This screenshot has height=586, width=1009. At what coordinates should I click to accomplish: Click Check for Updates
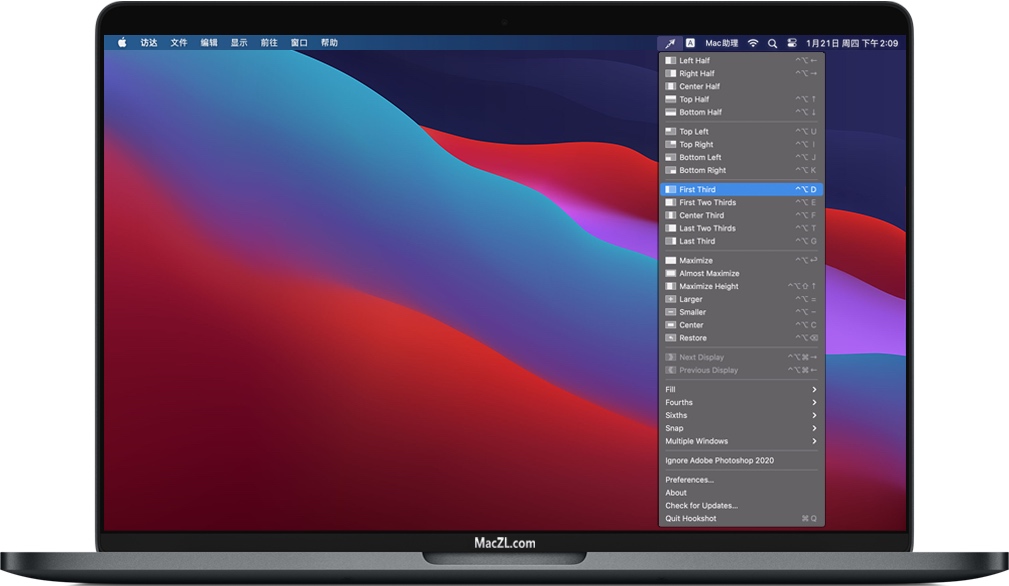[703, 505]
